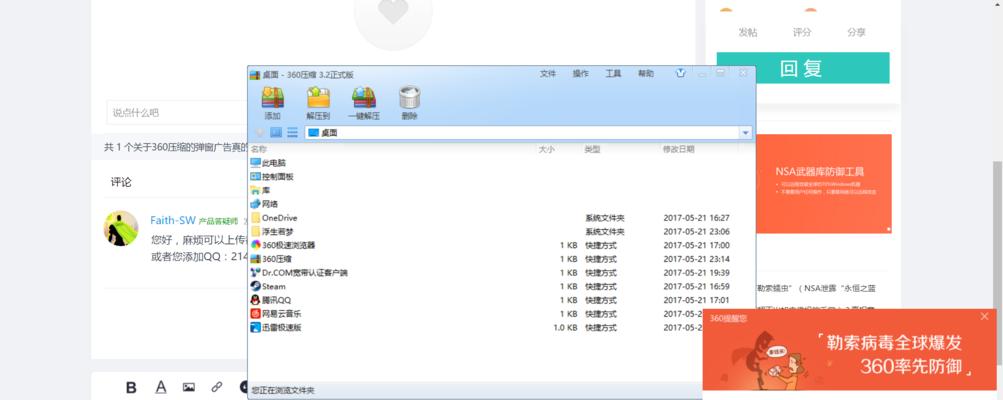Click 快捷方式 type in the Steam row

click(x=601, y=287)
